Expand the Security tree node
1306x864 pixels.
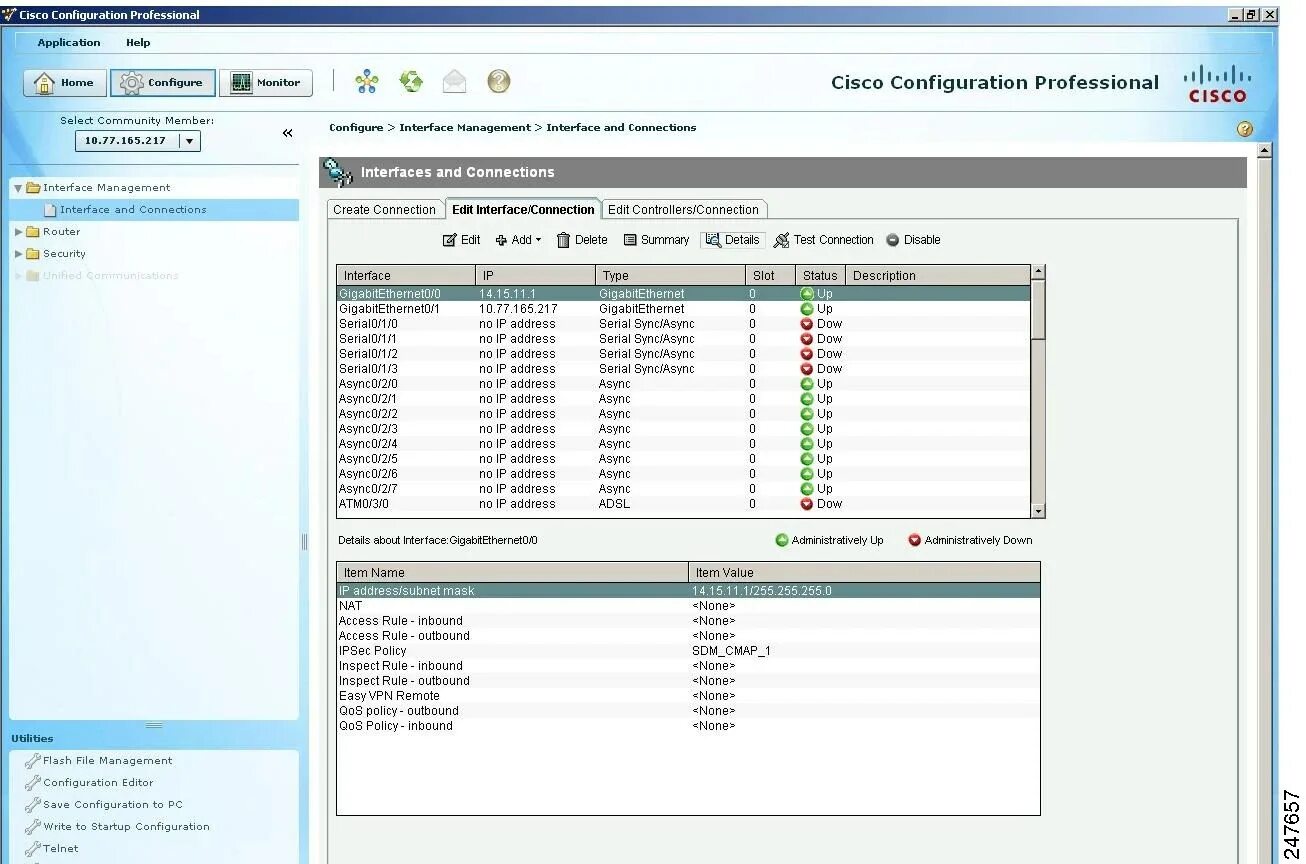tap(18, 254)
